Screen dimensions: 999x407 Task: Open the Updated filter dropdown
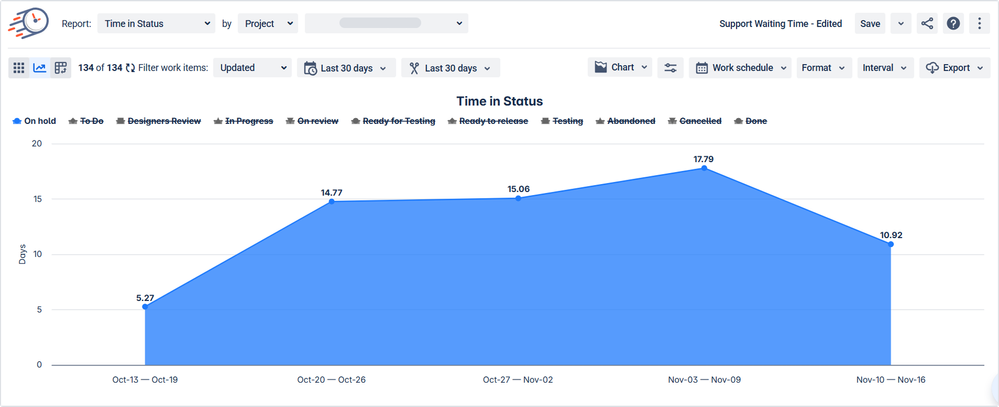click(252, 68)
